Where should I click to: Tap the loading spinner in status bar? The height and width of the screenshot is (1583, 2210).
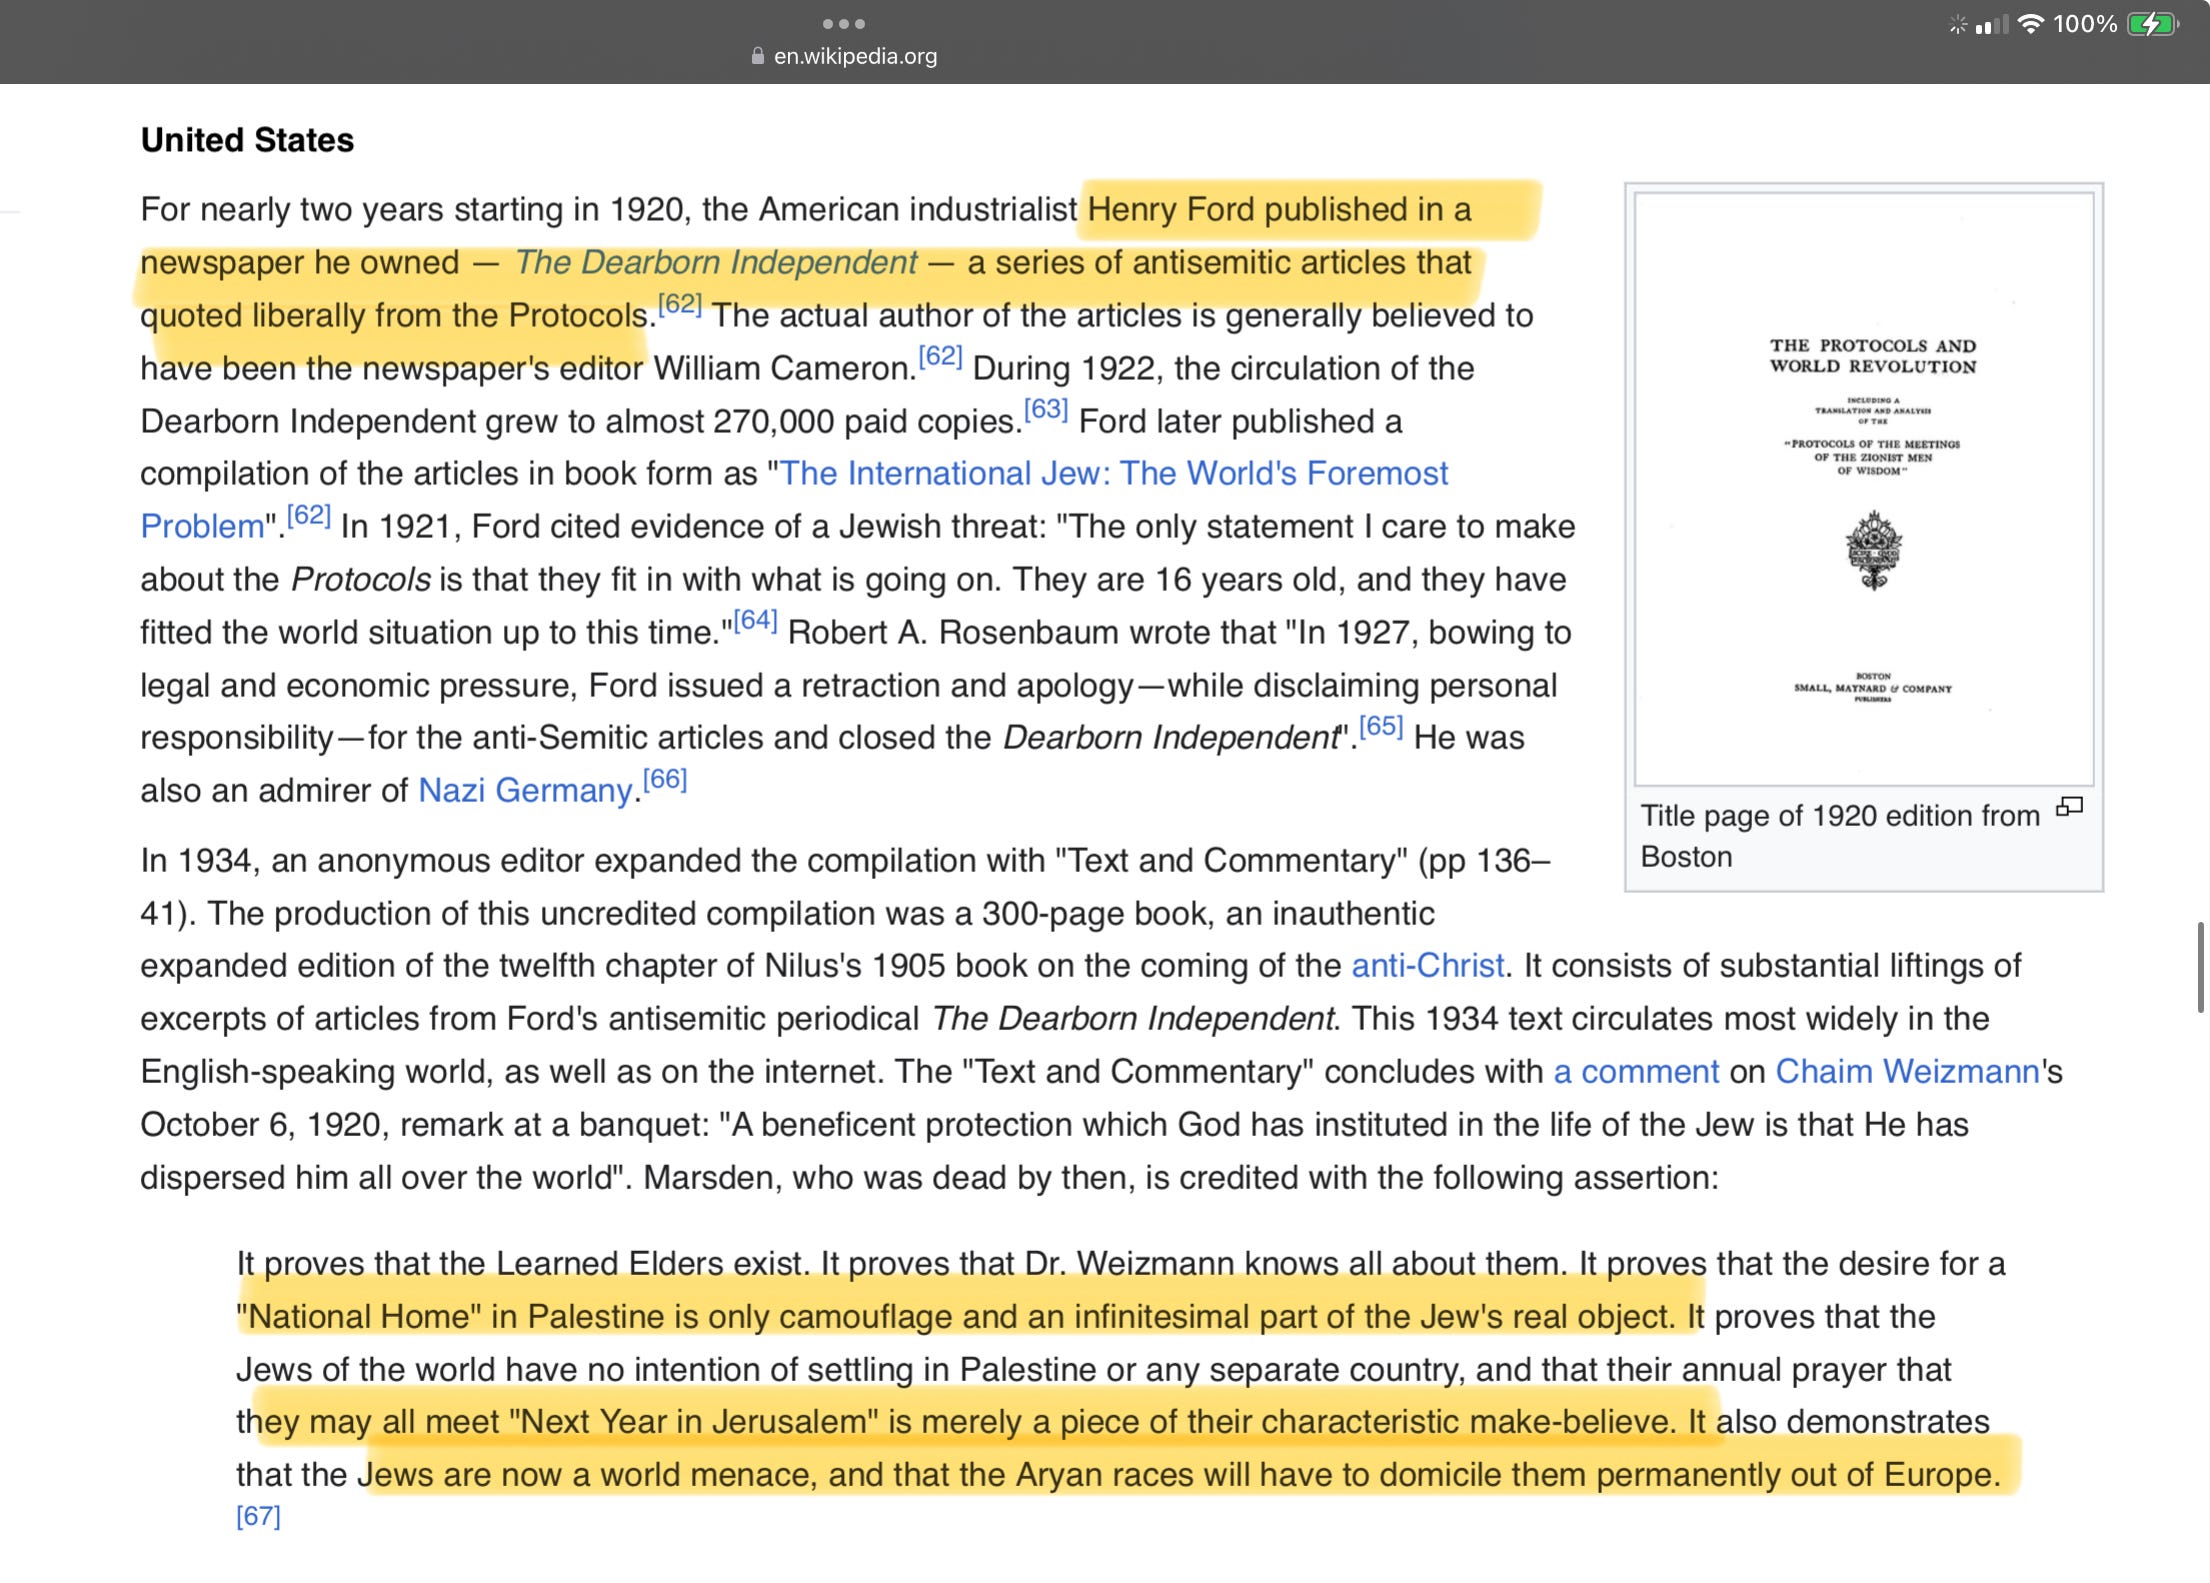click(1958, 25)
